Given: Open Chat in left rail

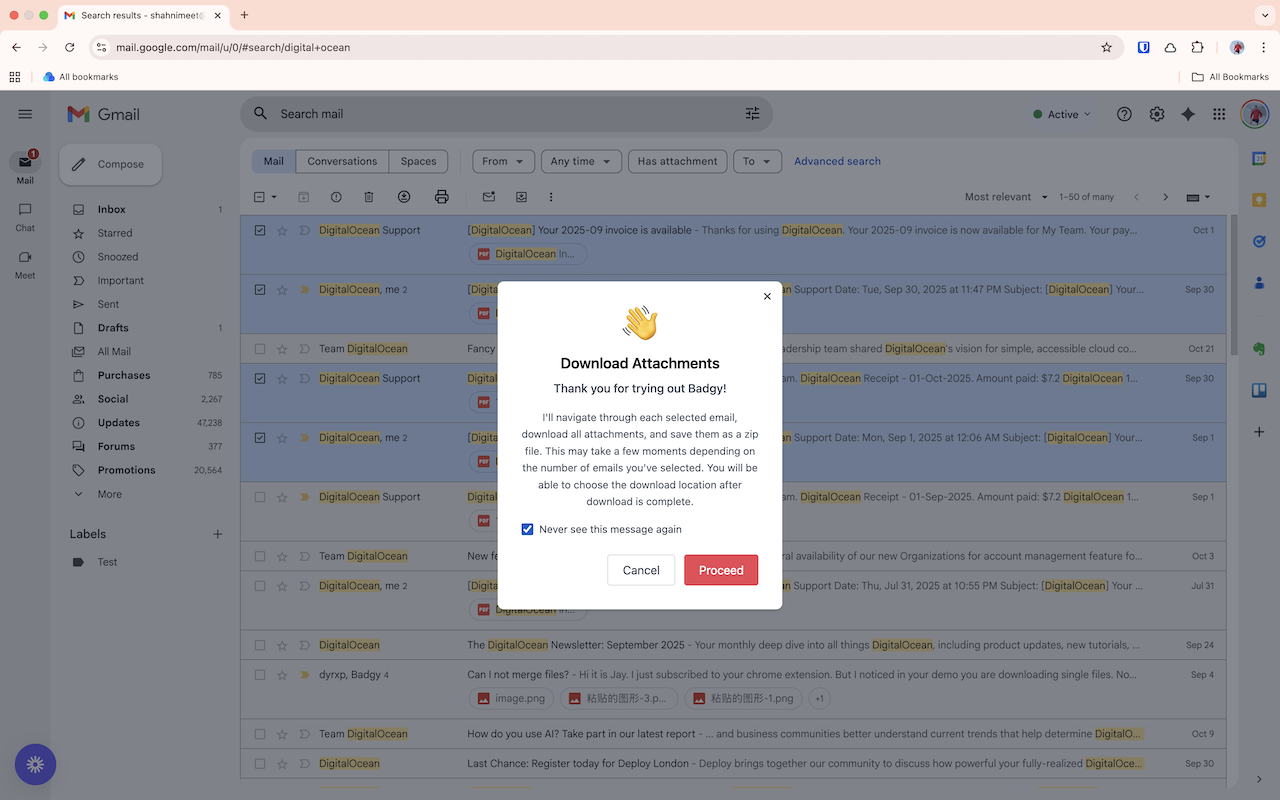Looking at the screenshot, I should (25, 216).
